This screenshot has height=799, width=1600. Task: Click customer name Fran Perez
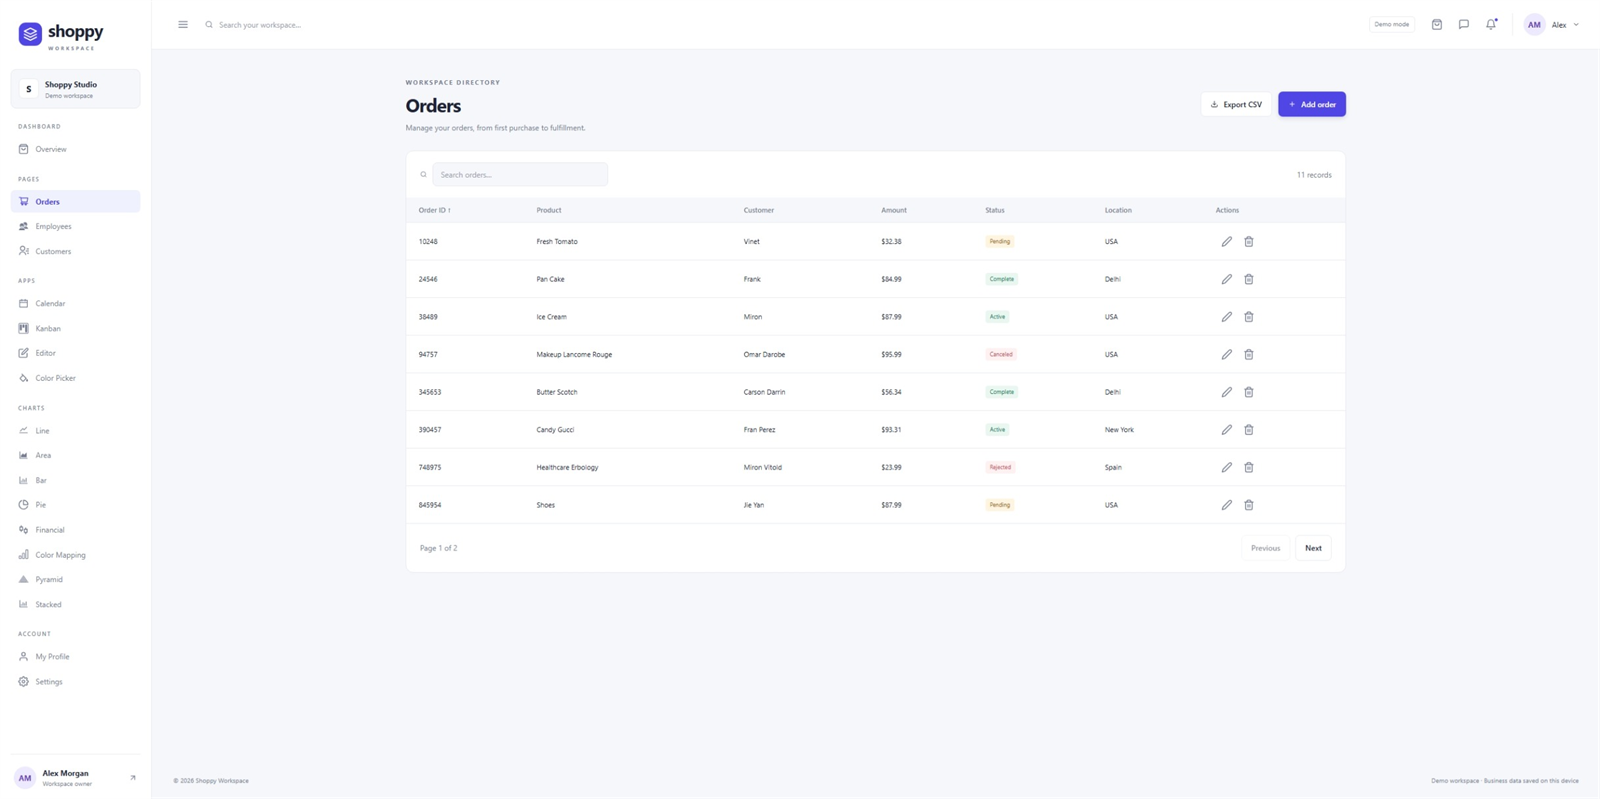(x=759, y=430)
